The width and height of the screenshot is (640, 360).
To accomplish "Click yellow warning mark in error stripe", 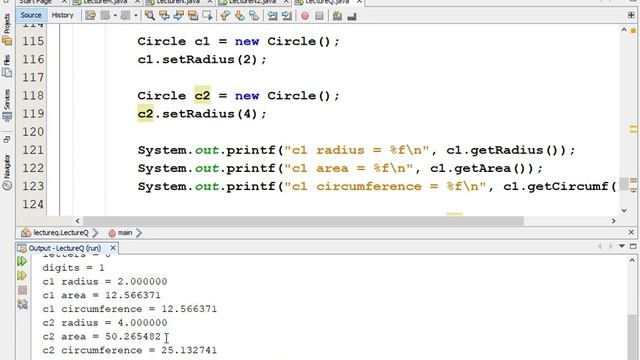I will coord(633,130).
